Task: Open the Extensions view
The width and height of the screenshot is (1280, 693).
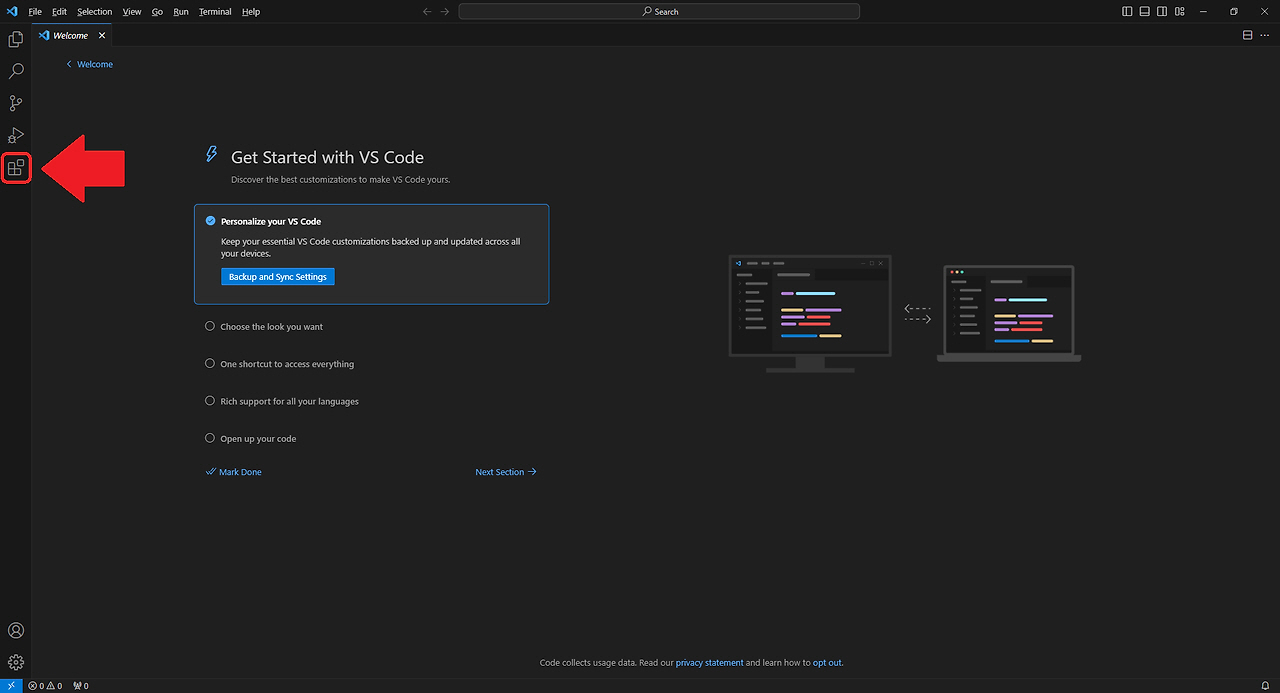Action: [x=16, y=167]
